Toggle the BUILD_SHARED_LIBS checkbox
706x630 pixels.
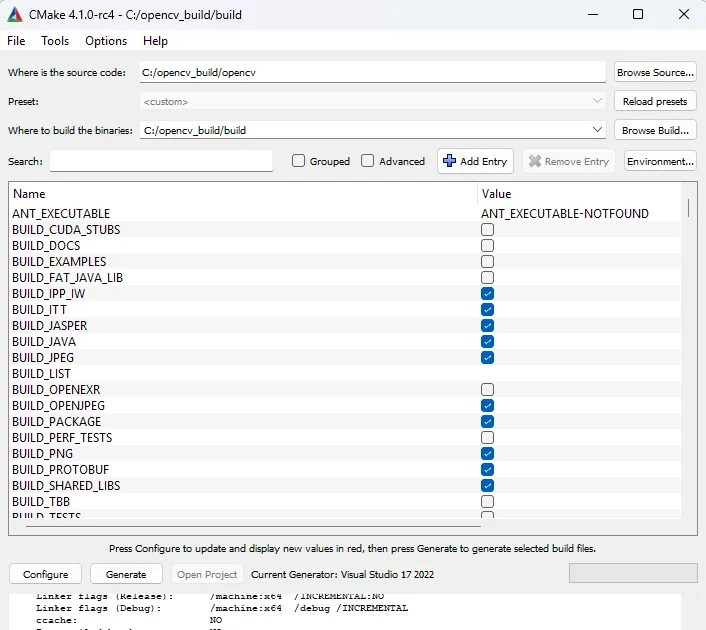487,485
